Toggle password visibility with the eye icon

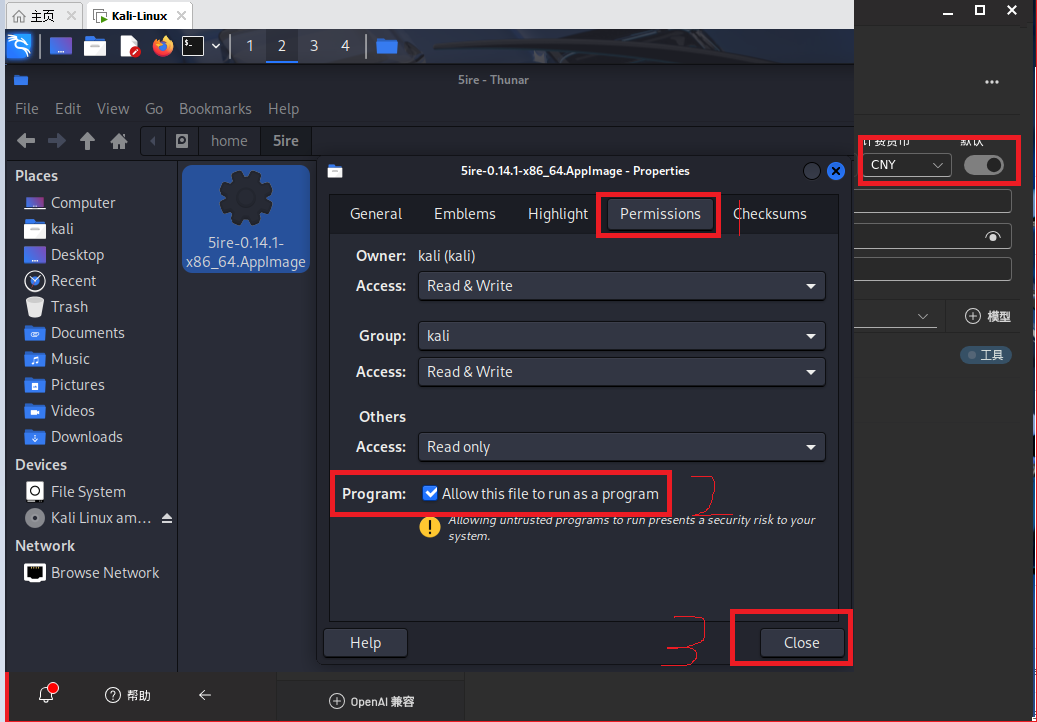992,237
